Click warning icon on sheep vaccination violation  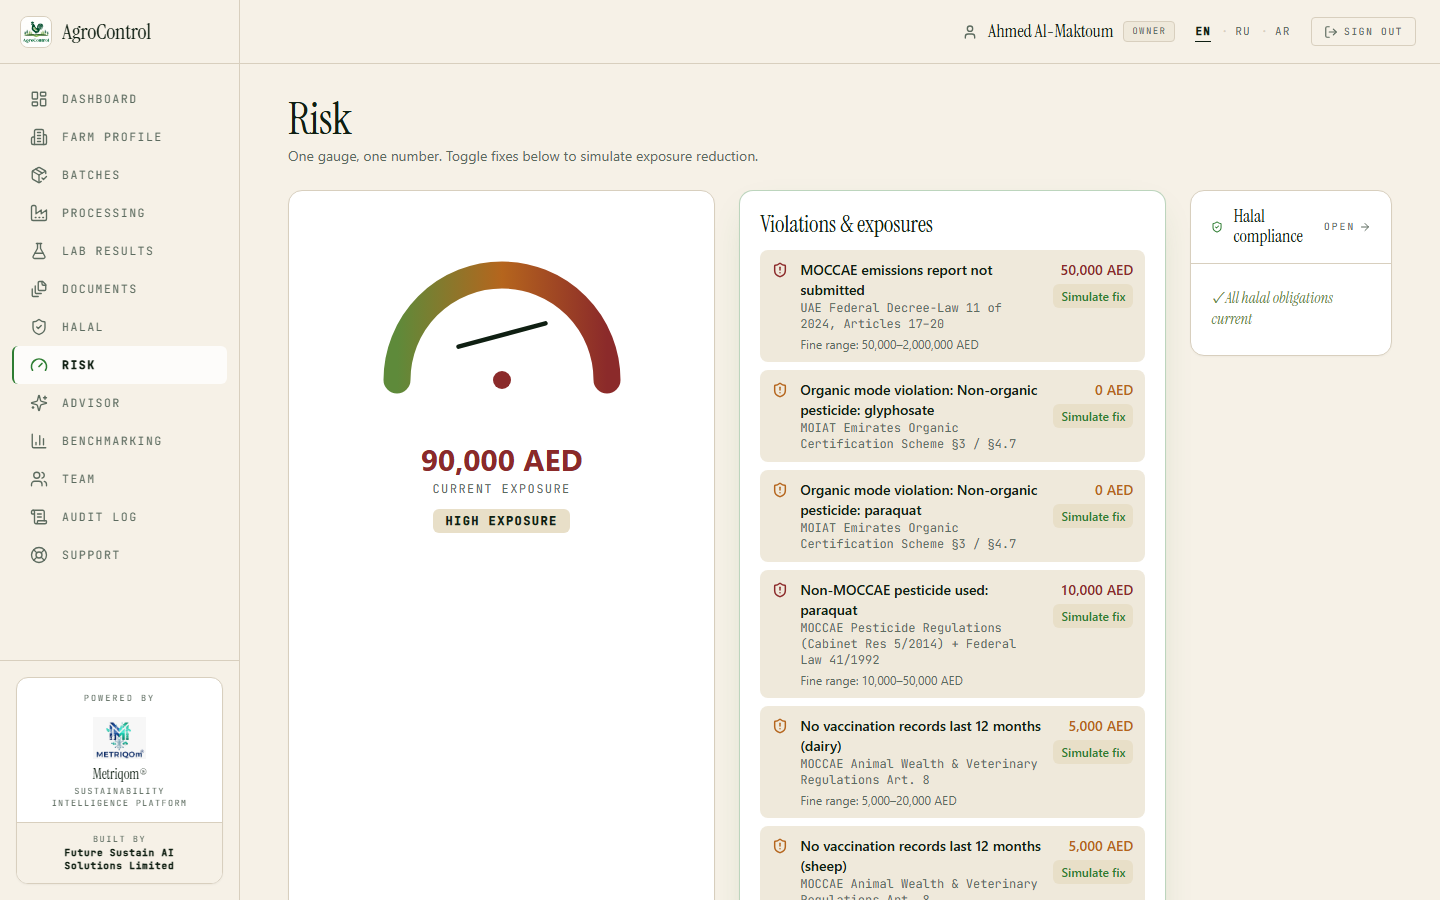point(780,846)
